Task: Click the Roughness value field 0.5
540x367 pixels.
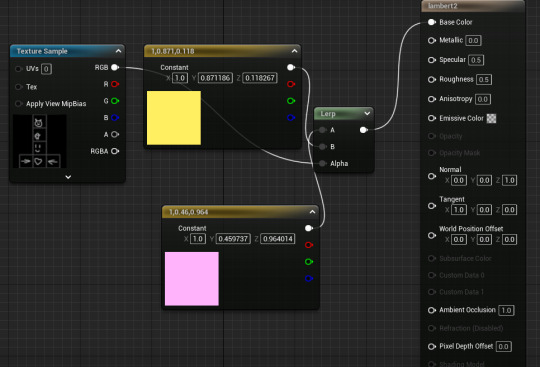Action: click(484, 80)
